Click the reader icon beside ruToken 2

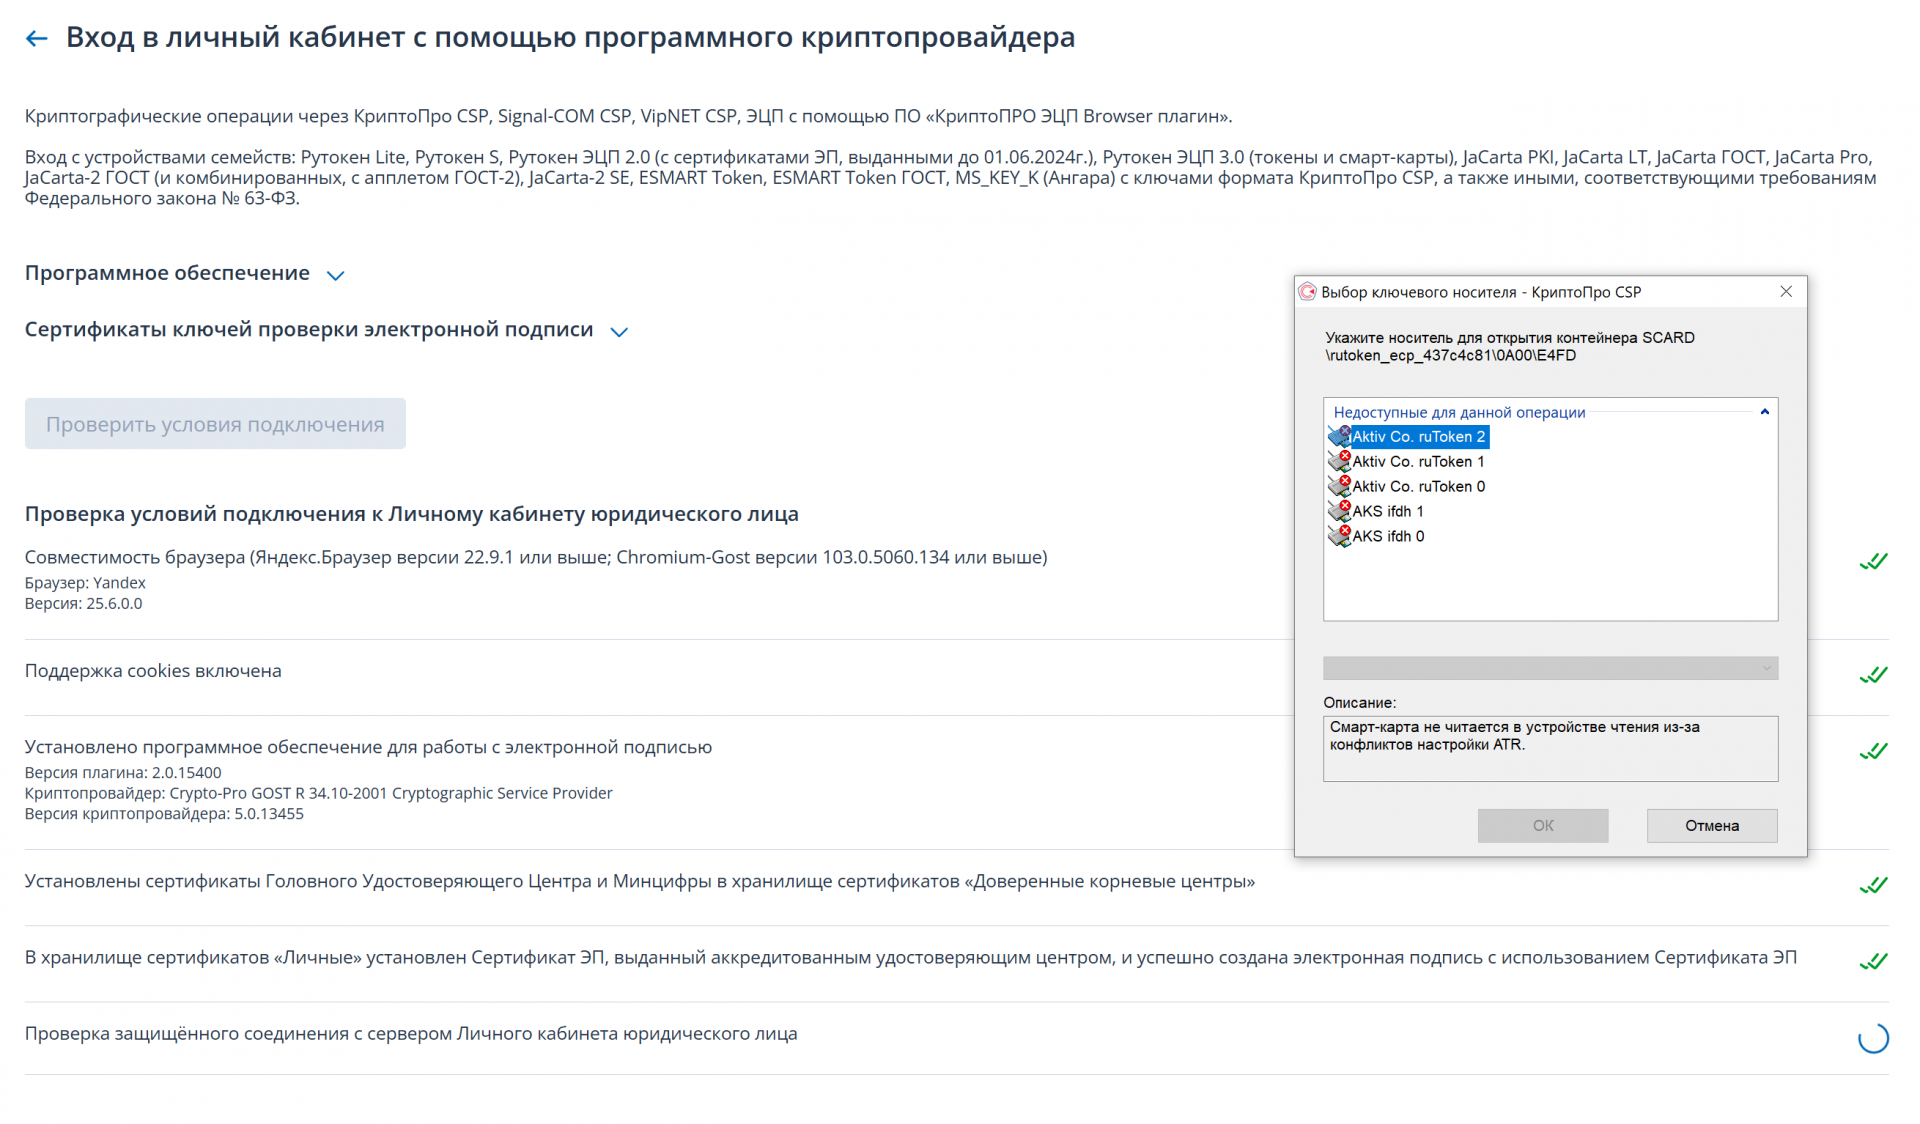point(1339,437)
